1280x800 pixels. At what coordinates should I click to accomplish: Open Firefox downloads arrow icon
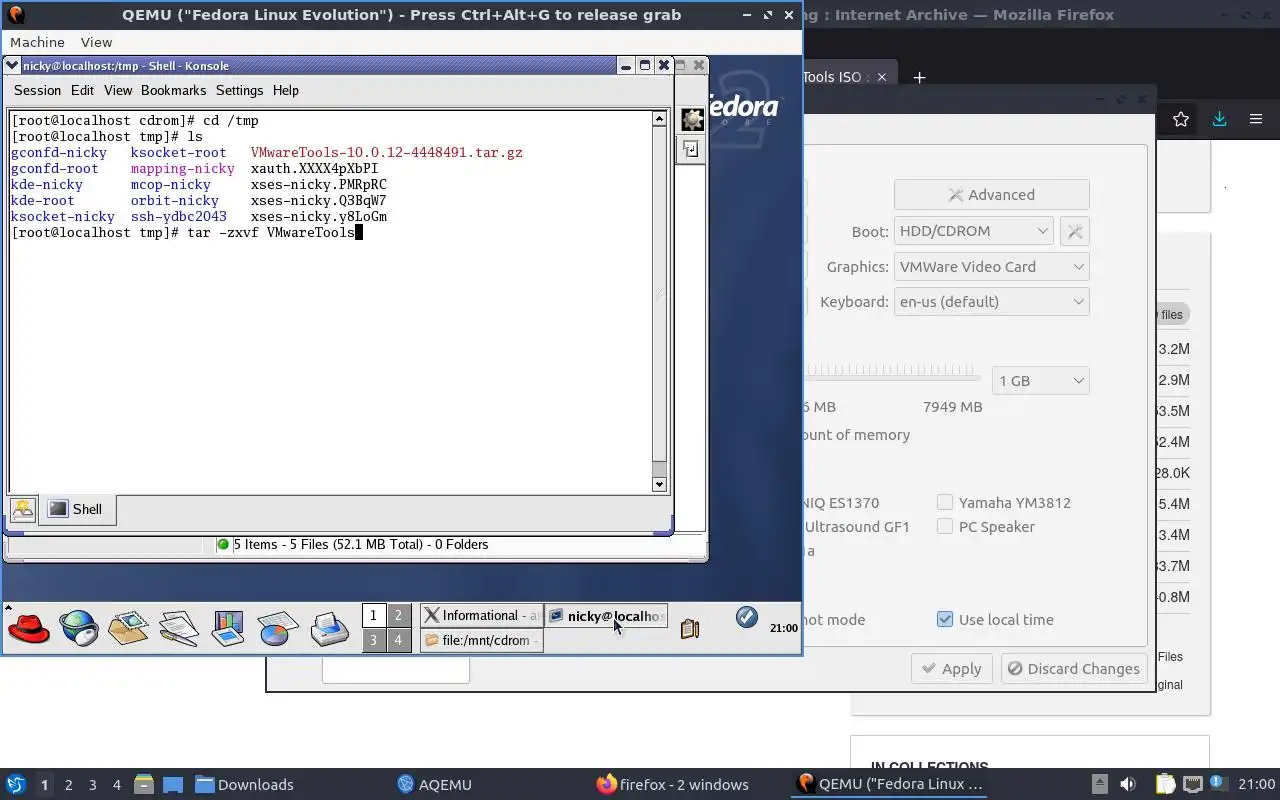pyautogui.click(x=1219, y=120)
